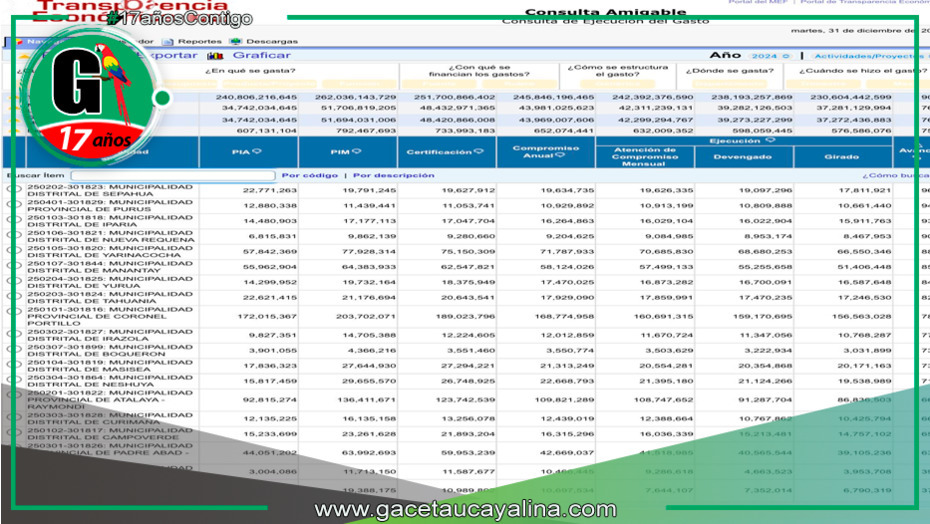The image size is (930, 524).
Task: Select radio for Distrital de Masisea
Action: 14,366
